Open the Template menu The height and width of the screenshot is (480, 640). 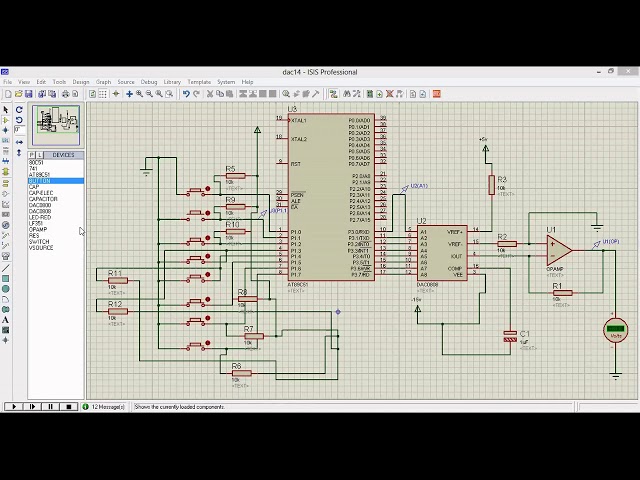[x=199, y=82]
